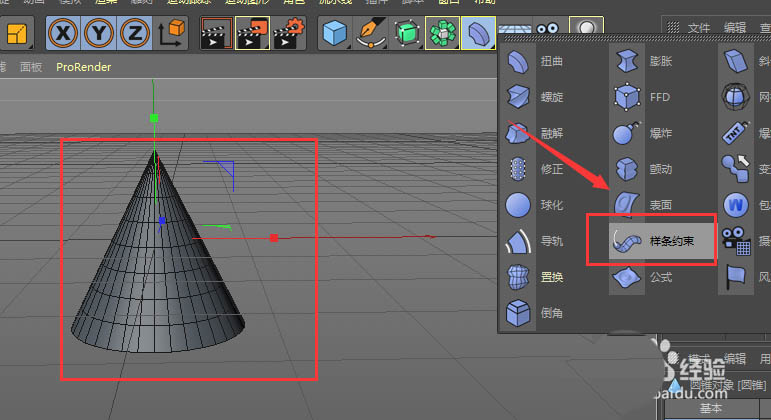771x420 pixels.
Task: Open the ProRender viewport menu
Action: (x=84, y=67)
